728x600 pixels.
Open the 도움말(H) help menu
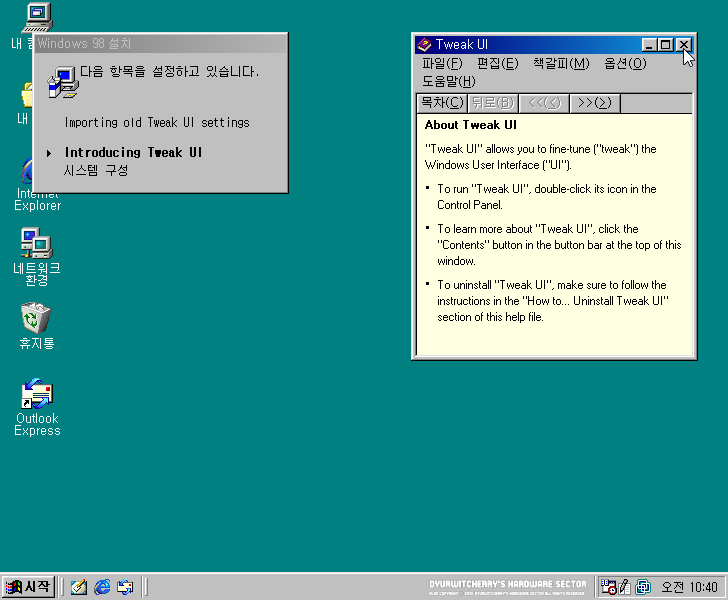449,82
